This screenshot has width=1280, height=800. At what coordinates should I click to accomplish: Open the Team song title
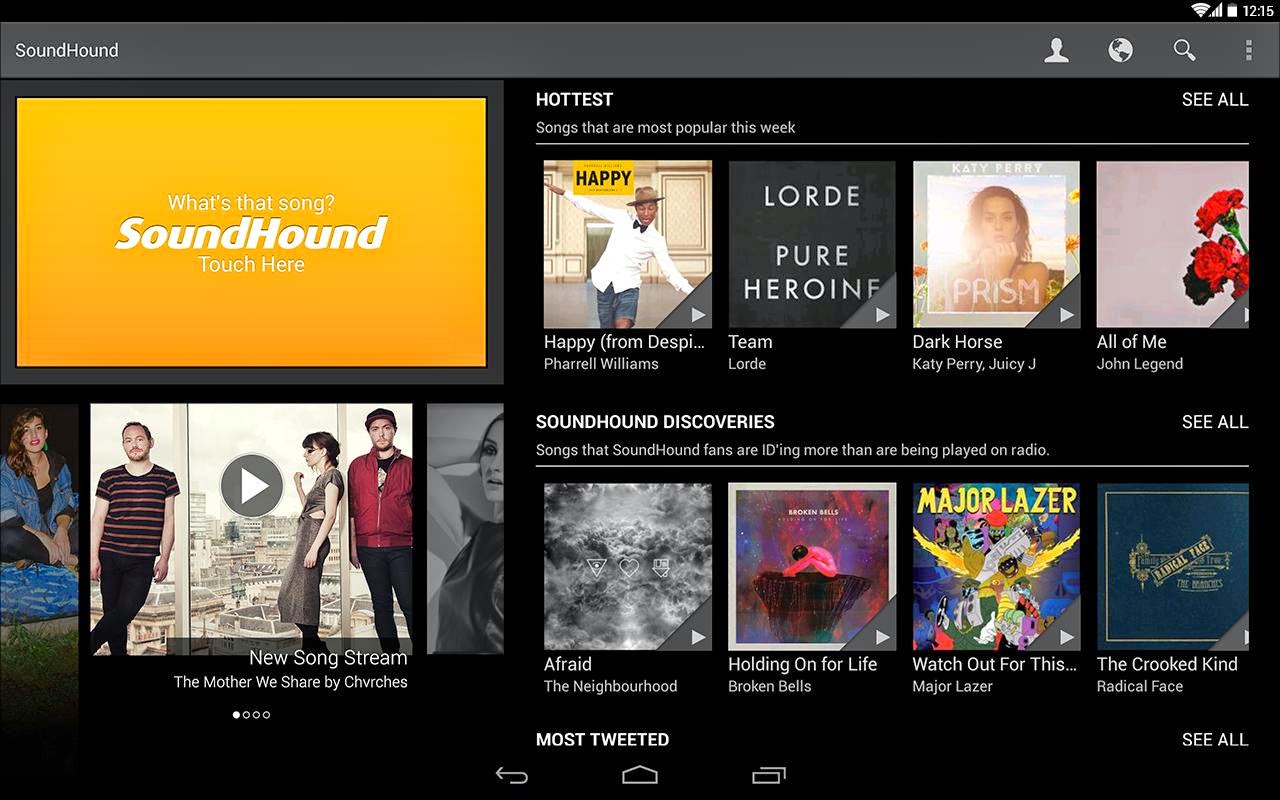[750, 341]
